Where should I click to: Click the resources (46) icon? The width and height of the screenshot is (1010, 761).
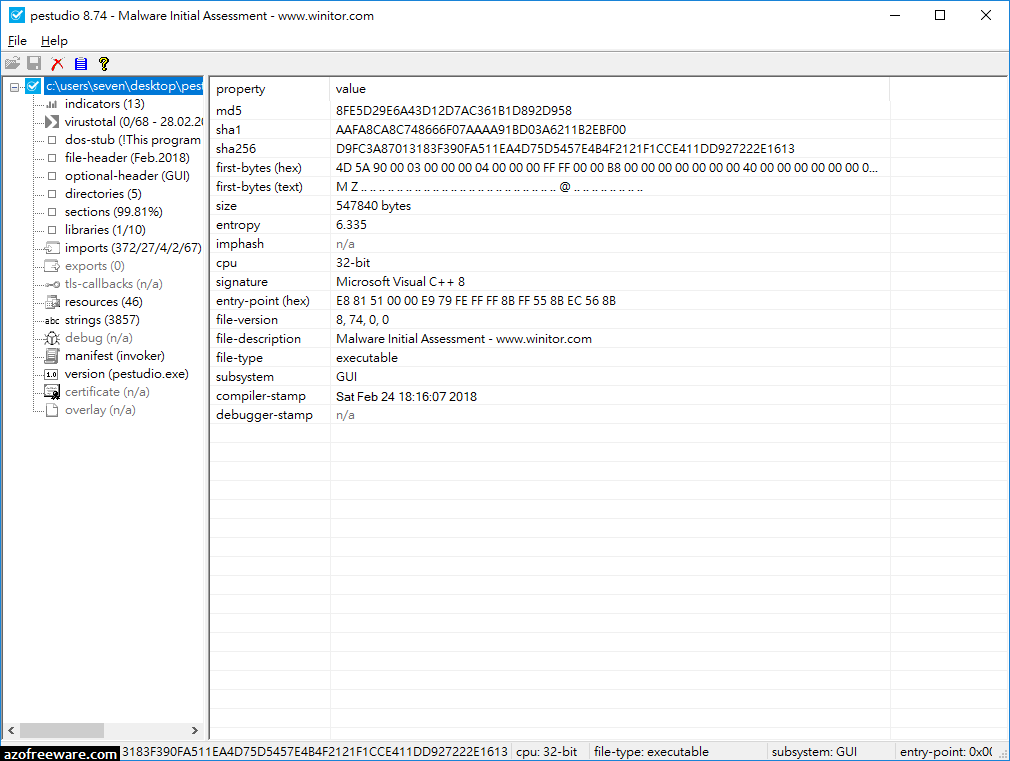[x=50, y=301]
